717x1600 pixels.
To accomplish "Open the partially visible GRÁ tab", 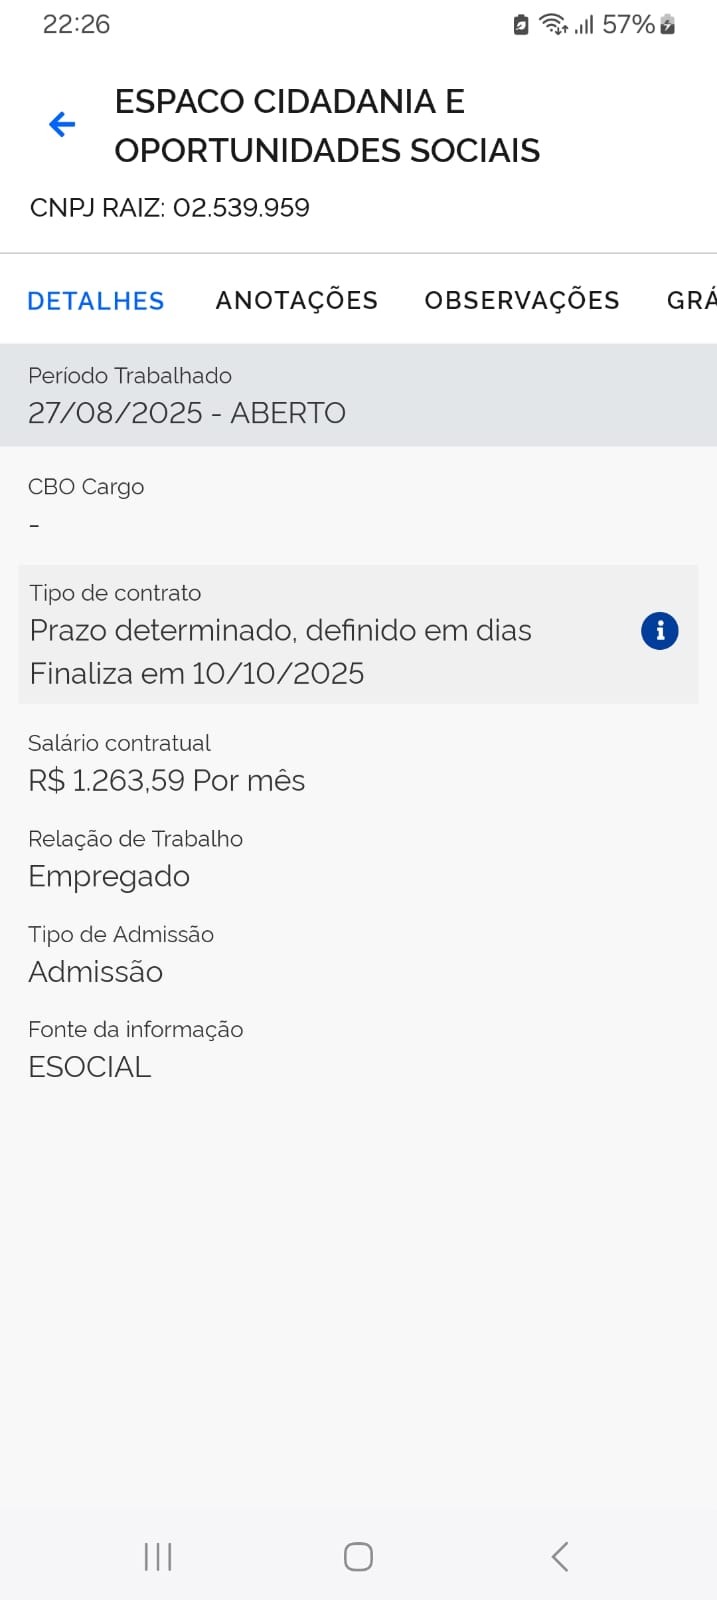I will (x=691, y=301).
